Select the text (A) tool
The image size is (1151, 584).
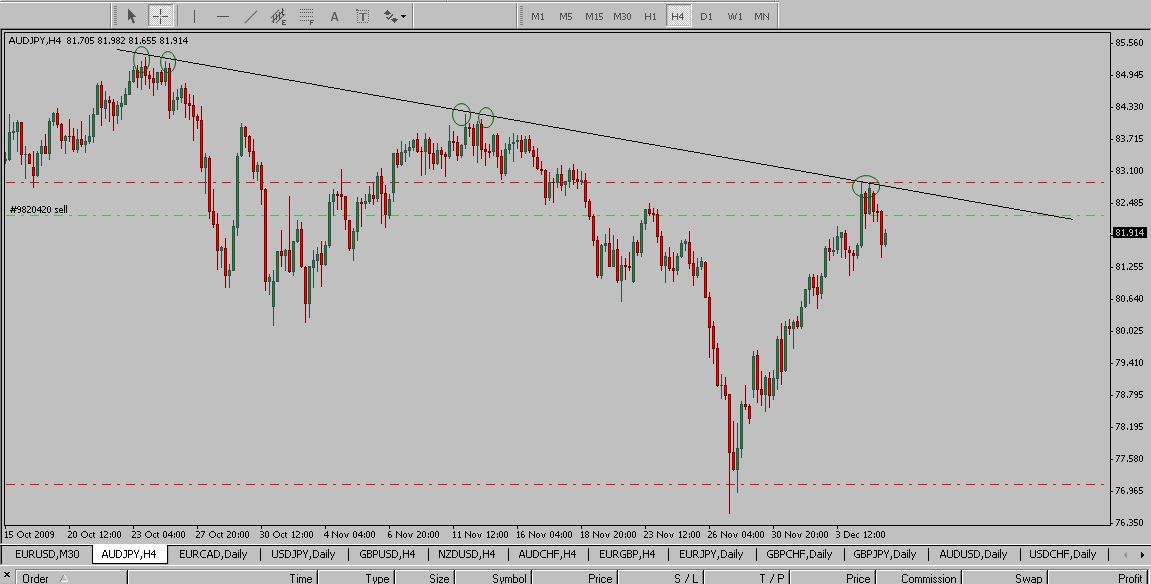[x=334, y=16]
